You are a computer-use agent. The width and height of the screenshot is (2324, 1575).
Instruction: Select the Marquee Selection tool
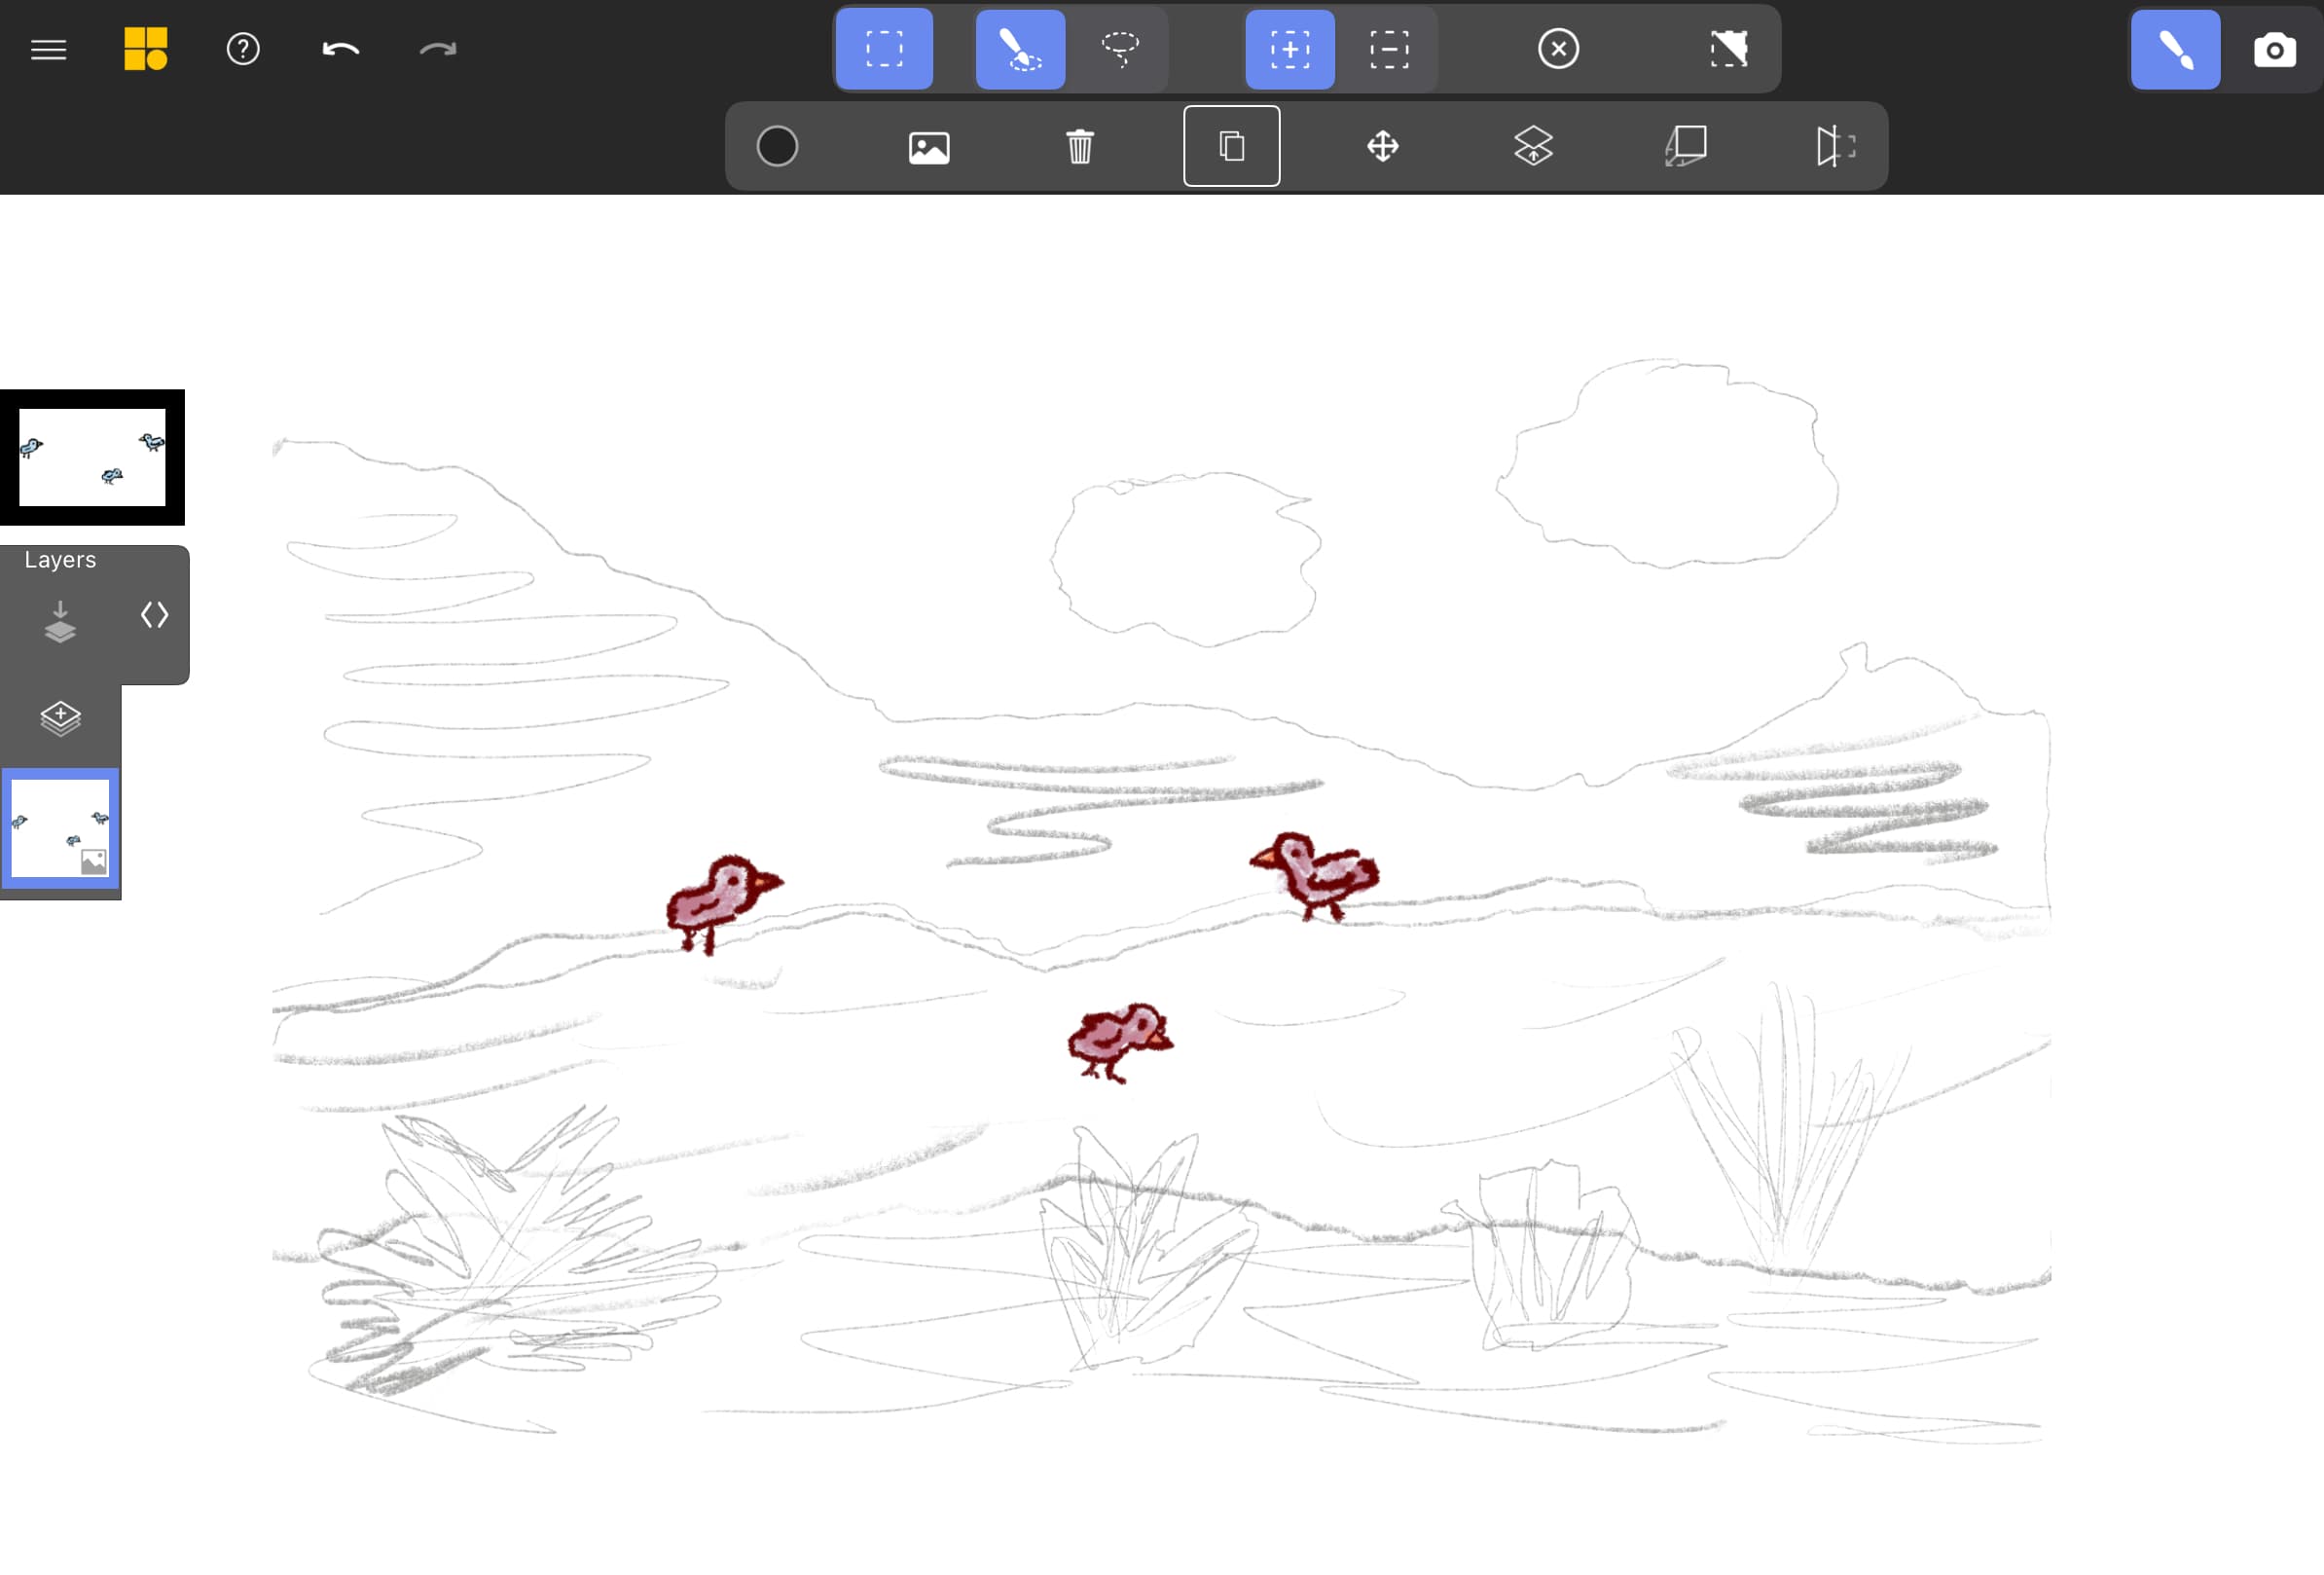coord(886,48)
